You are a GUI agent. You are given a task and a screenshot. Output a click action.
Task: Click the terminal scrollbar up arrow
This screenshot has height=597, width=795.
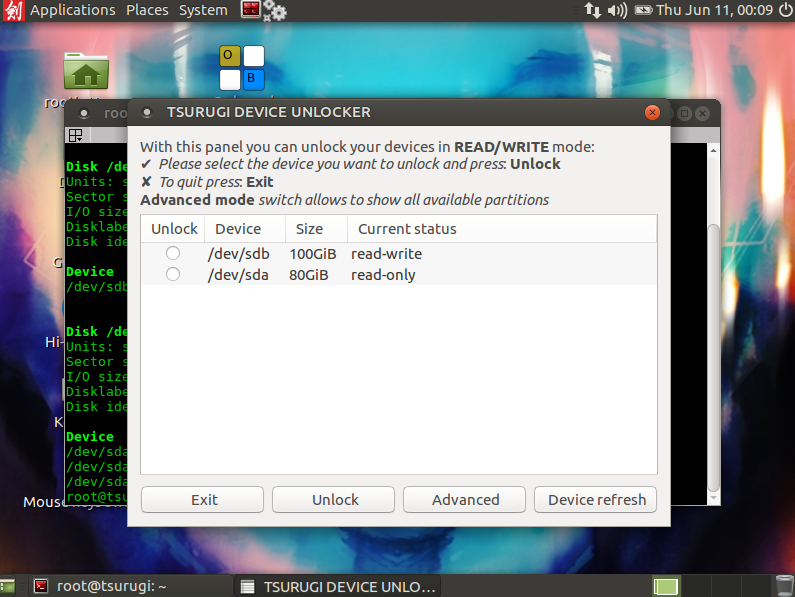point(713,150)
